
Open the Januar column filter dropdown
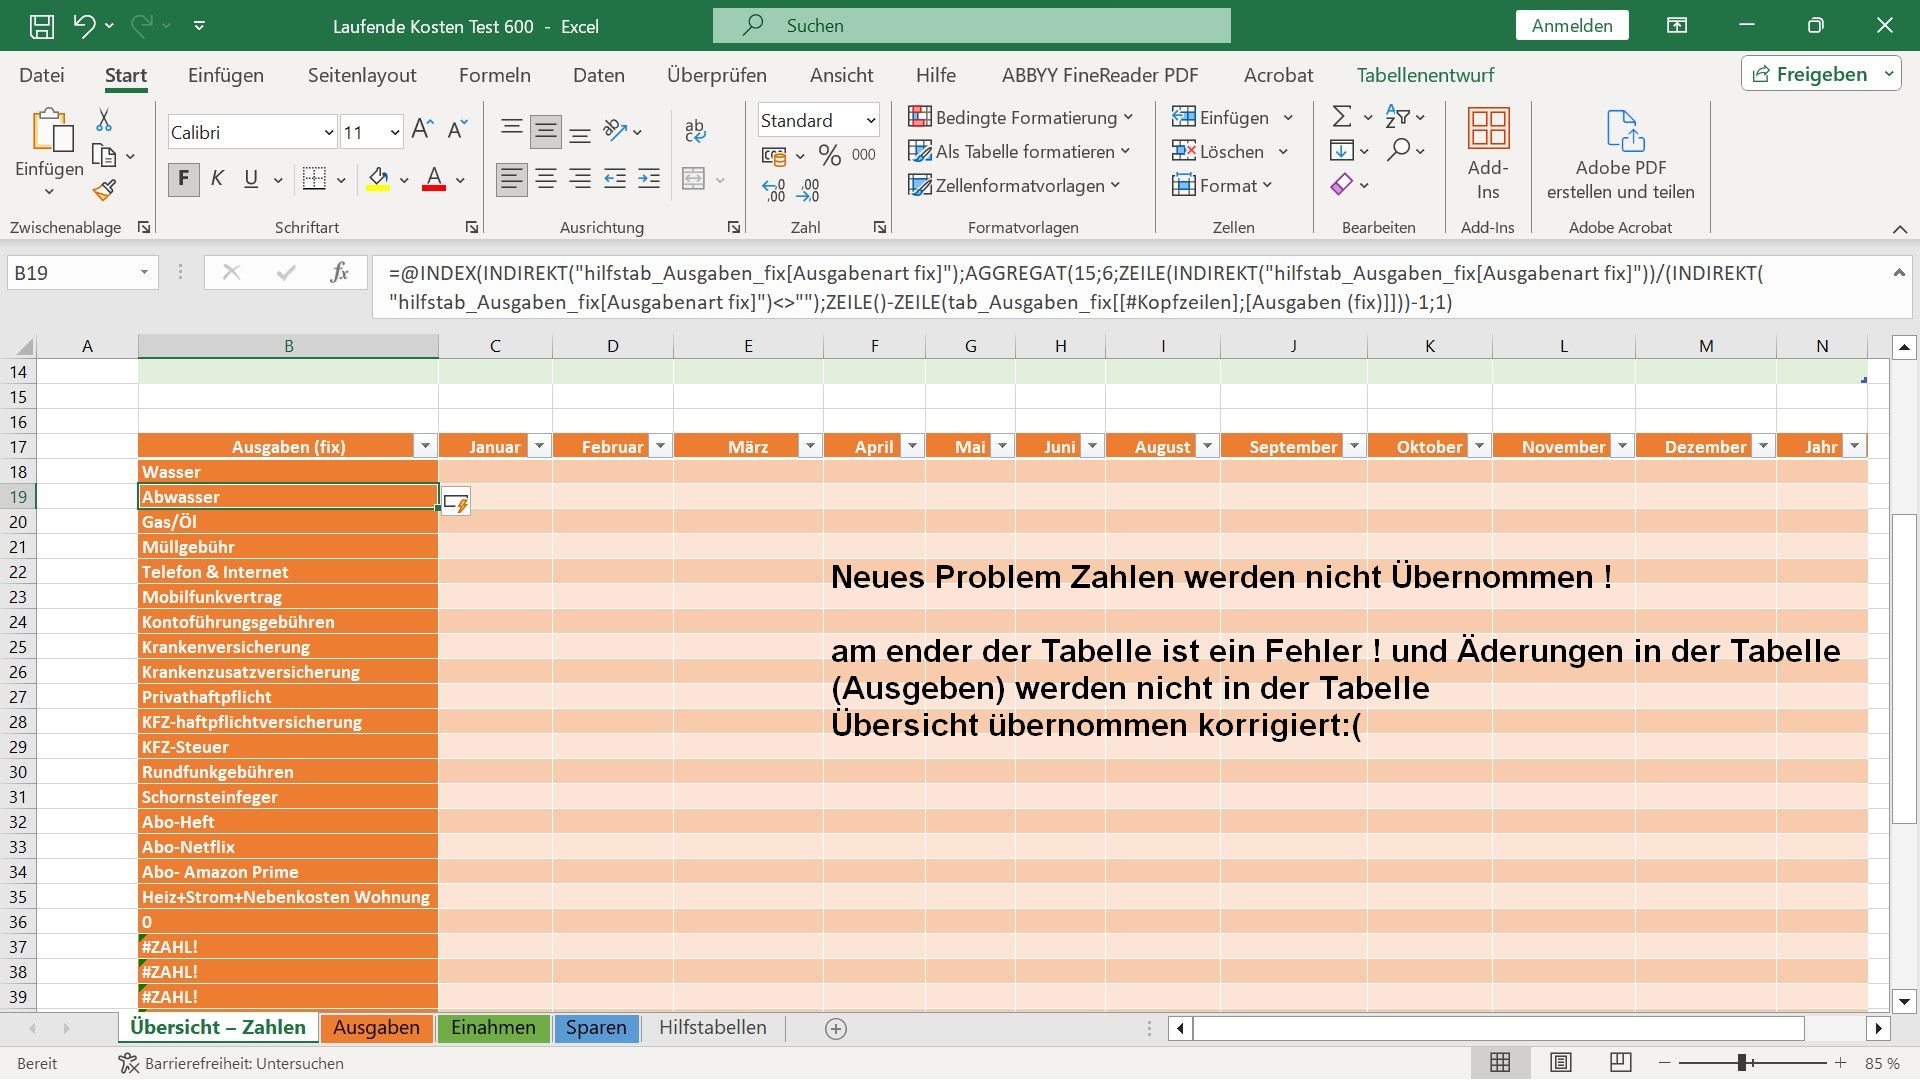[x=539, y=447]
